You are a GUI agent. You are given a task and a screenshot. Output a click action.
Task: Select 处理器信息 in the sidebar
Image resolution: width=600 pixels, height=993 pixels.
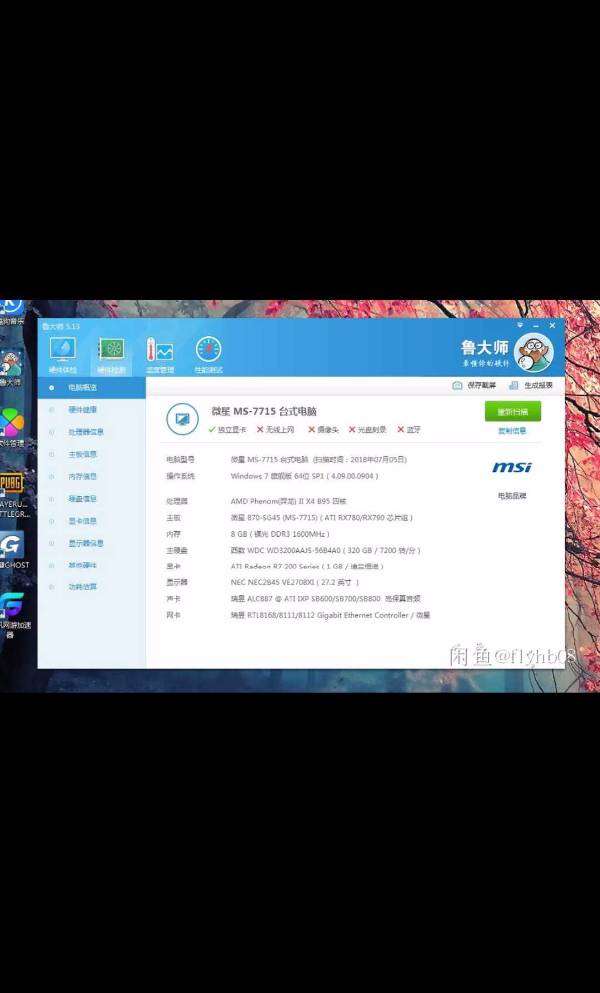tap(91, 432)
